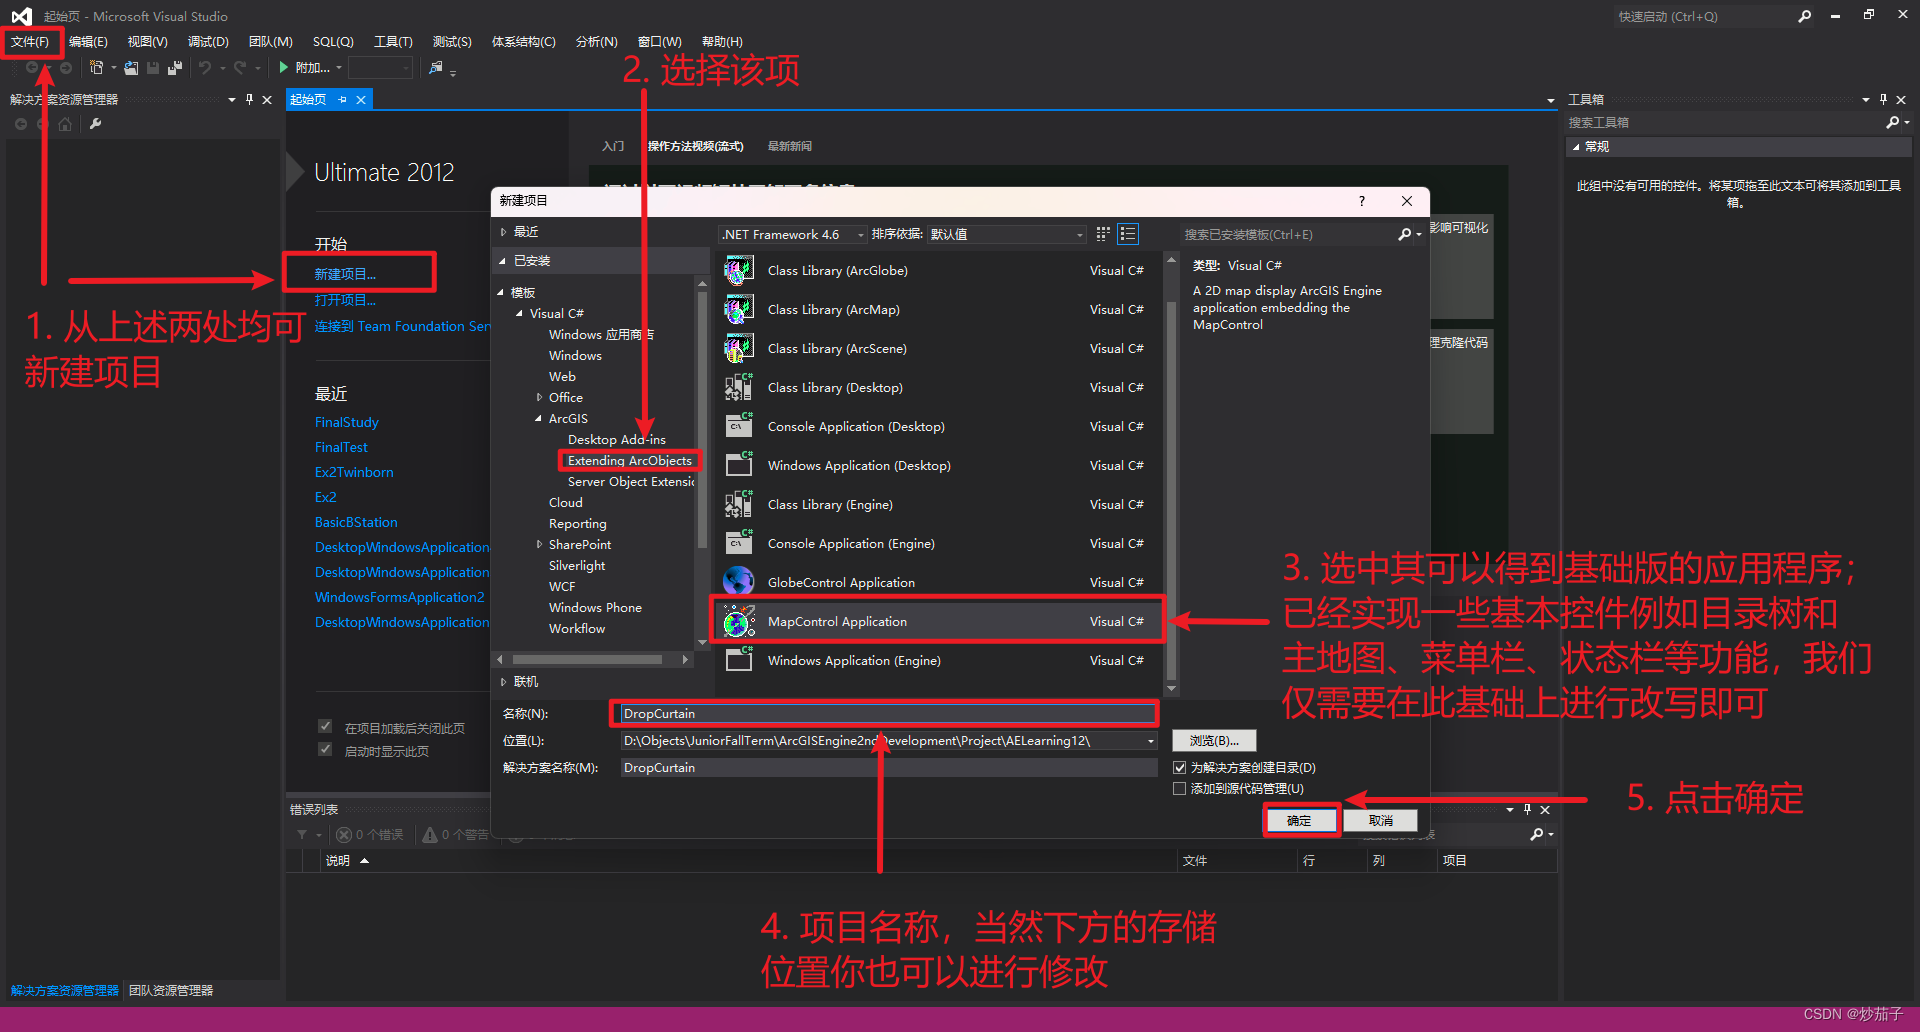Image resolution: width=1920 pixels, height=1032 pixels.
Task: Switch template list to medium icons view
Action: (1128, 234)
